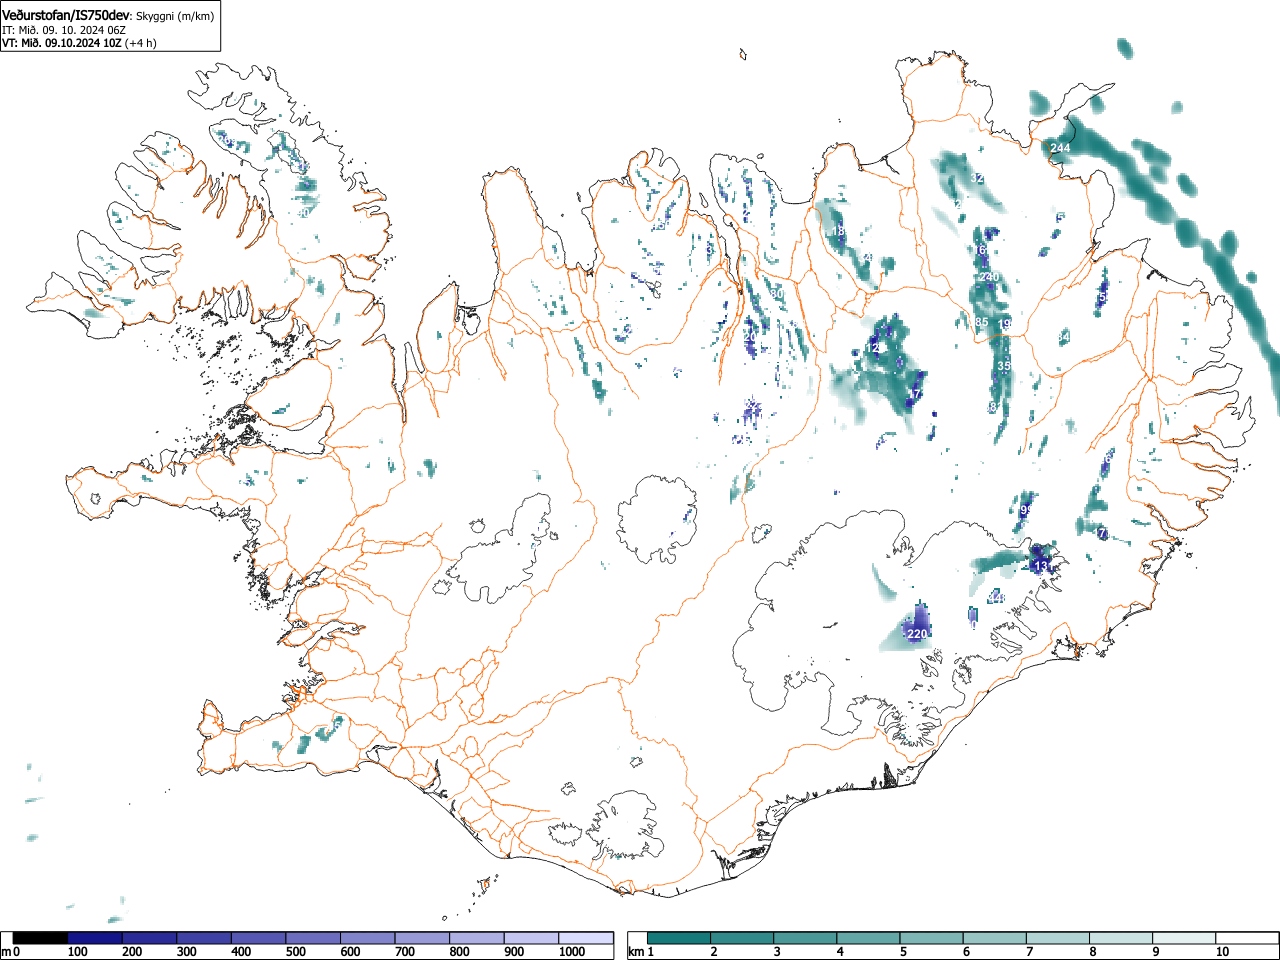Click the 'VT: Mið. 09.10.2024 10Z (+4 h)' line
Screen dimensions: 1280x960
click(79, 43)
